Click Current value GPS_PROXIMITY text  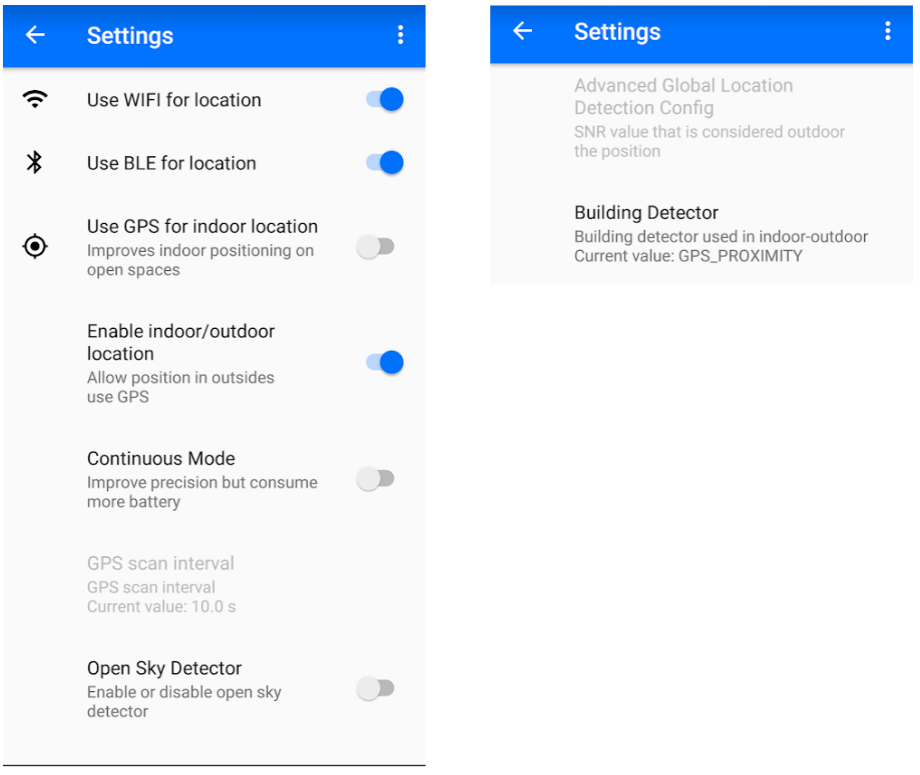688,256
